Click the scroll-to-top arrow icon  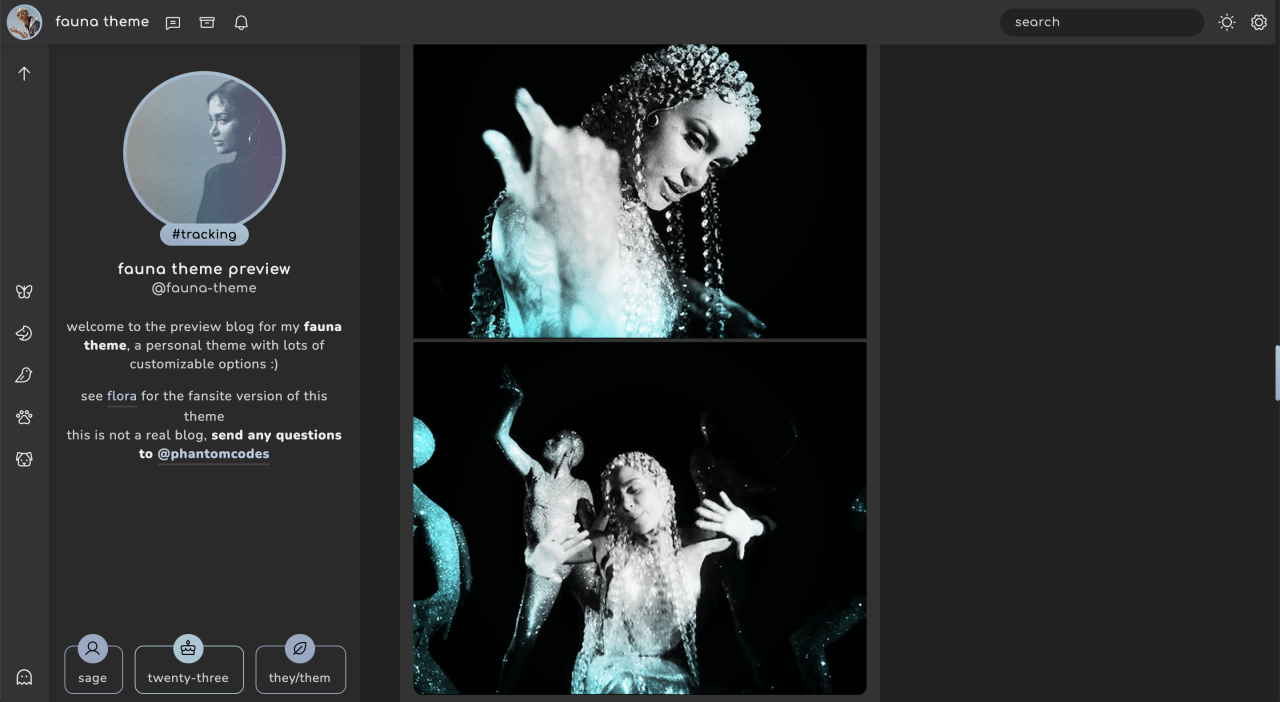coord(24,74)
